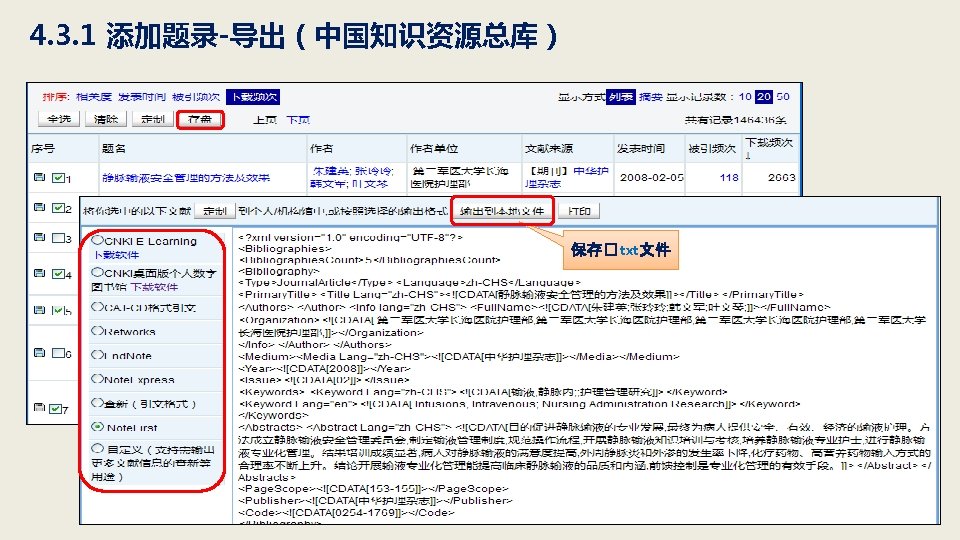This screenshot has height=540, width=960.
Task: Select the CNKI E-Learning export format
Action: point(97,240)
